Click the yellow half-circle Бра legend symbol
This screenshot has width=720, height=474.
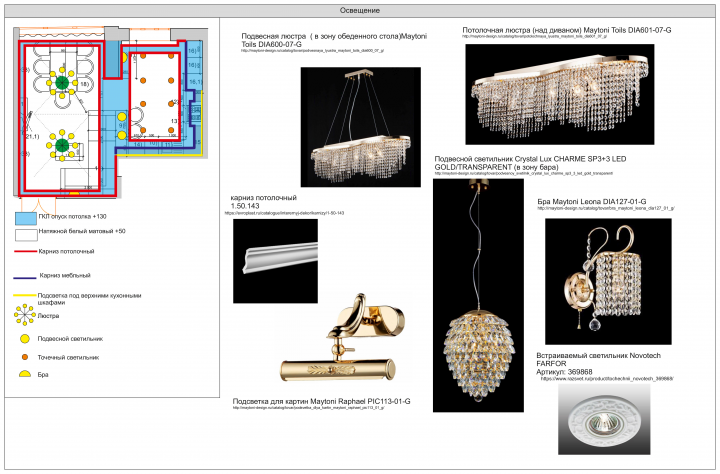(x=25, y=374)
